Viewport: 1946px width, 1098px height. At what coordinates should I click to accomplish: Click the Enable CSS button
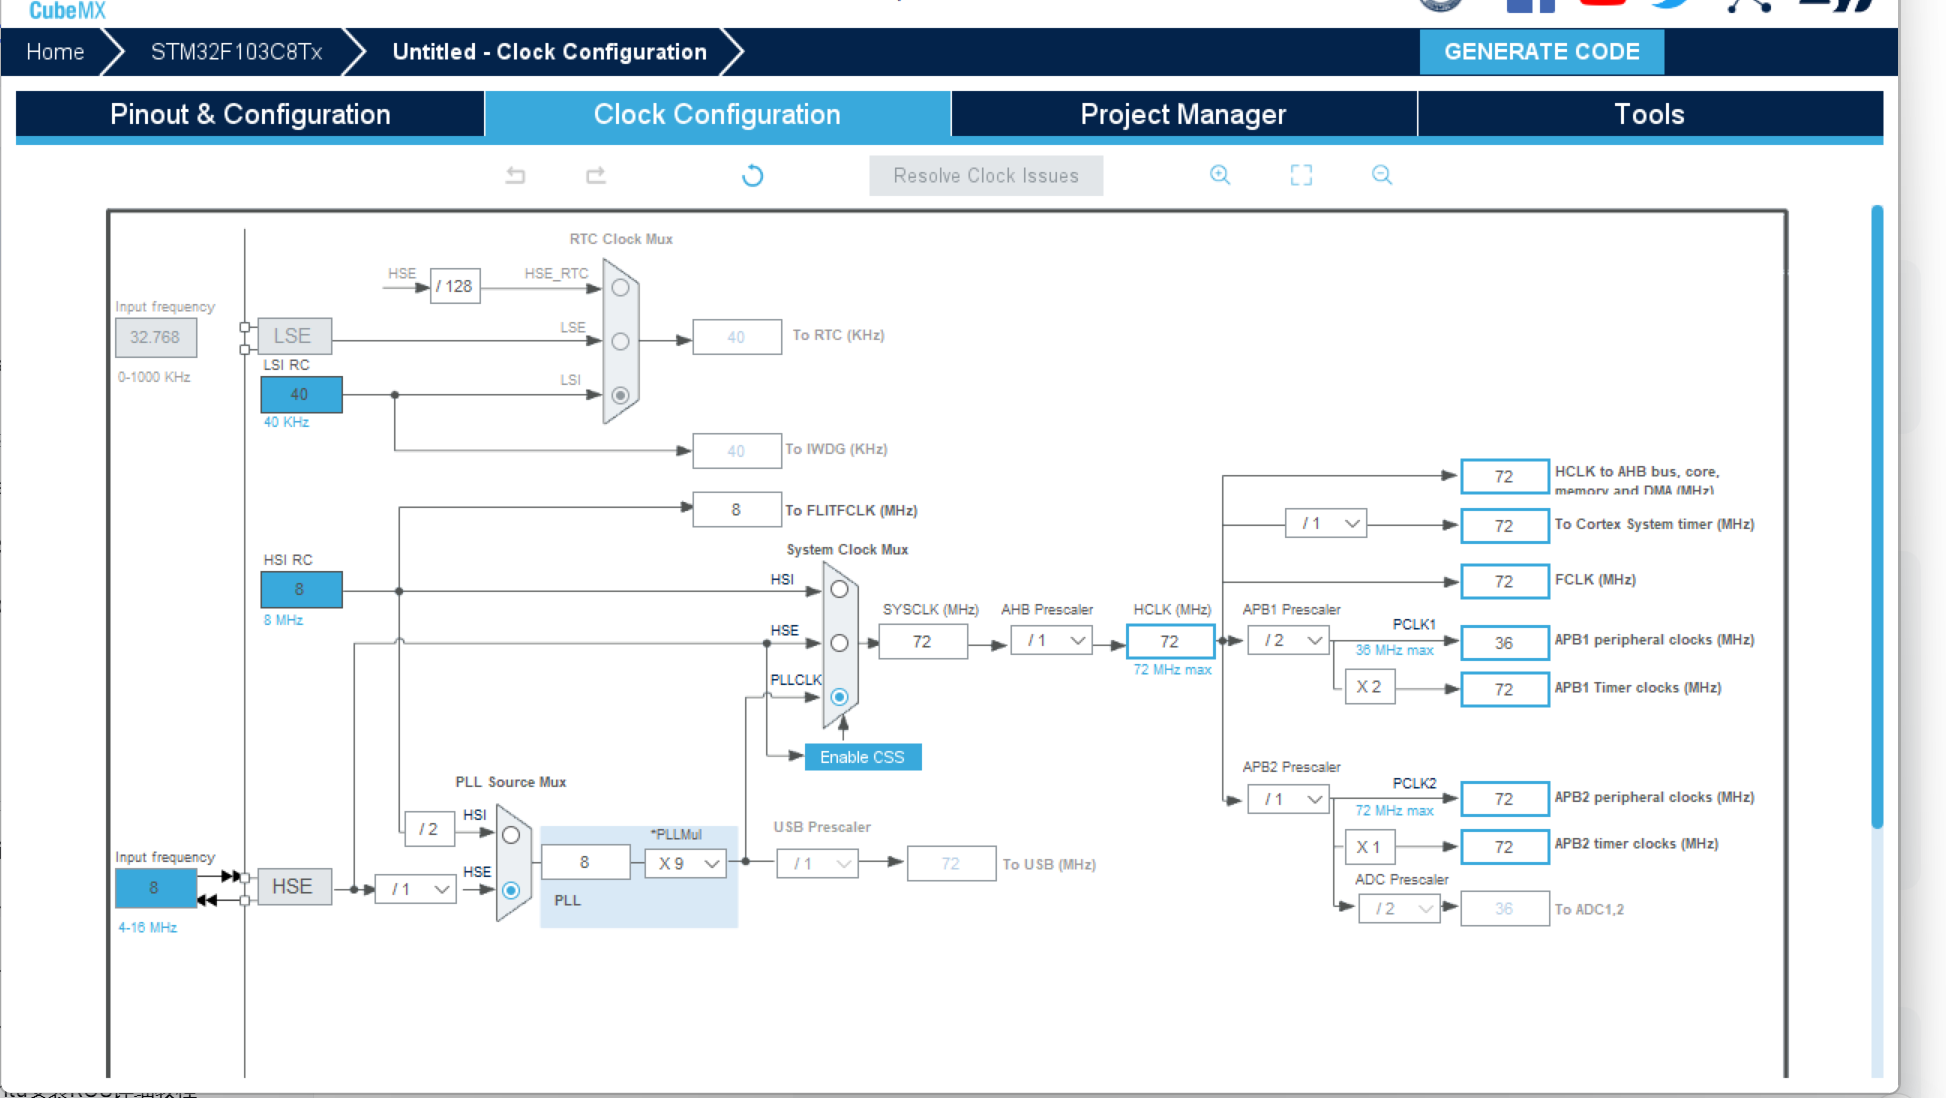click(x=862, y=757)
